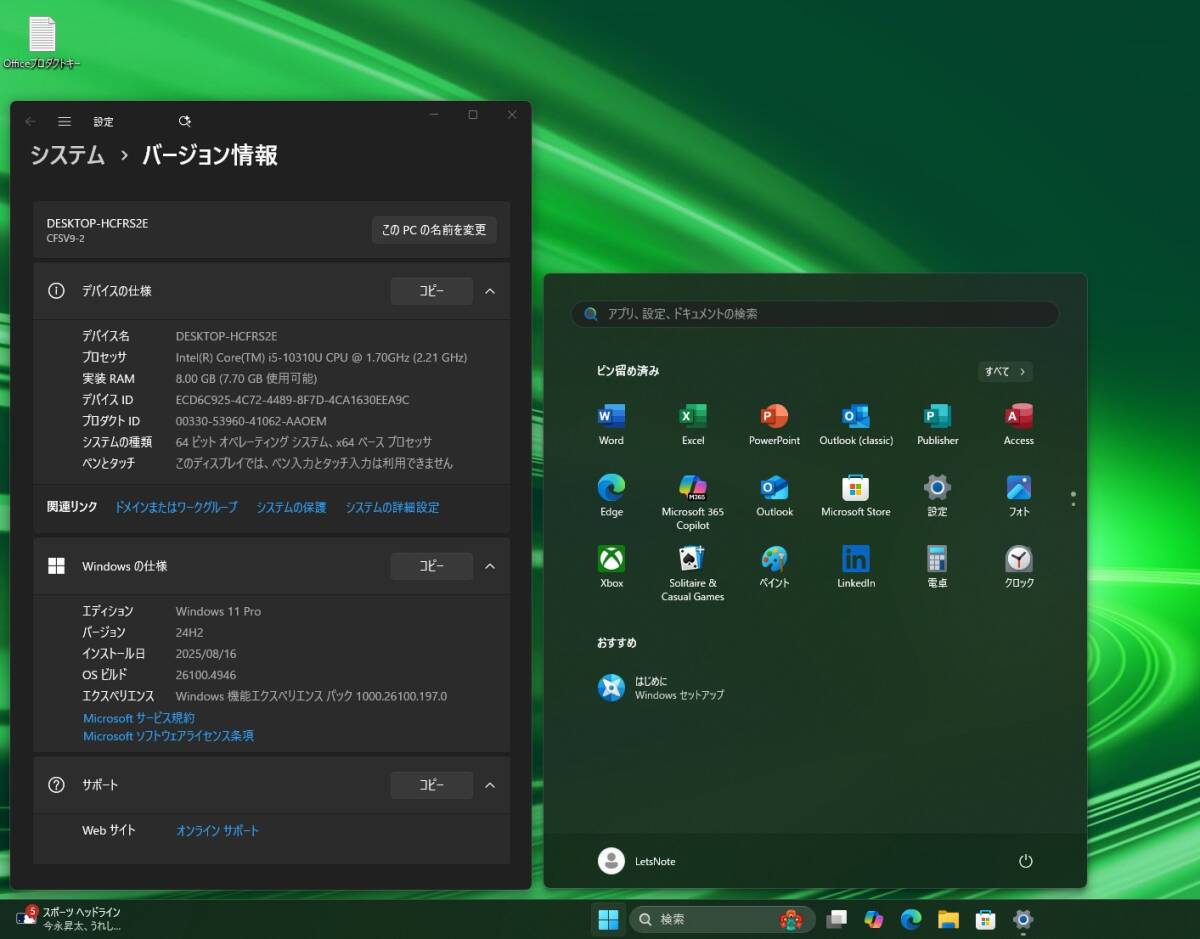Open クロック clock app

(1019, 567)
